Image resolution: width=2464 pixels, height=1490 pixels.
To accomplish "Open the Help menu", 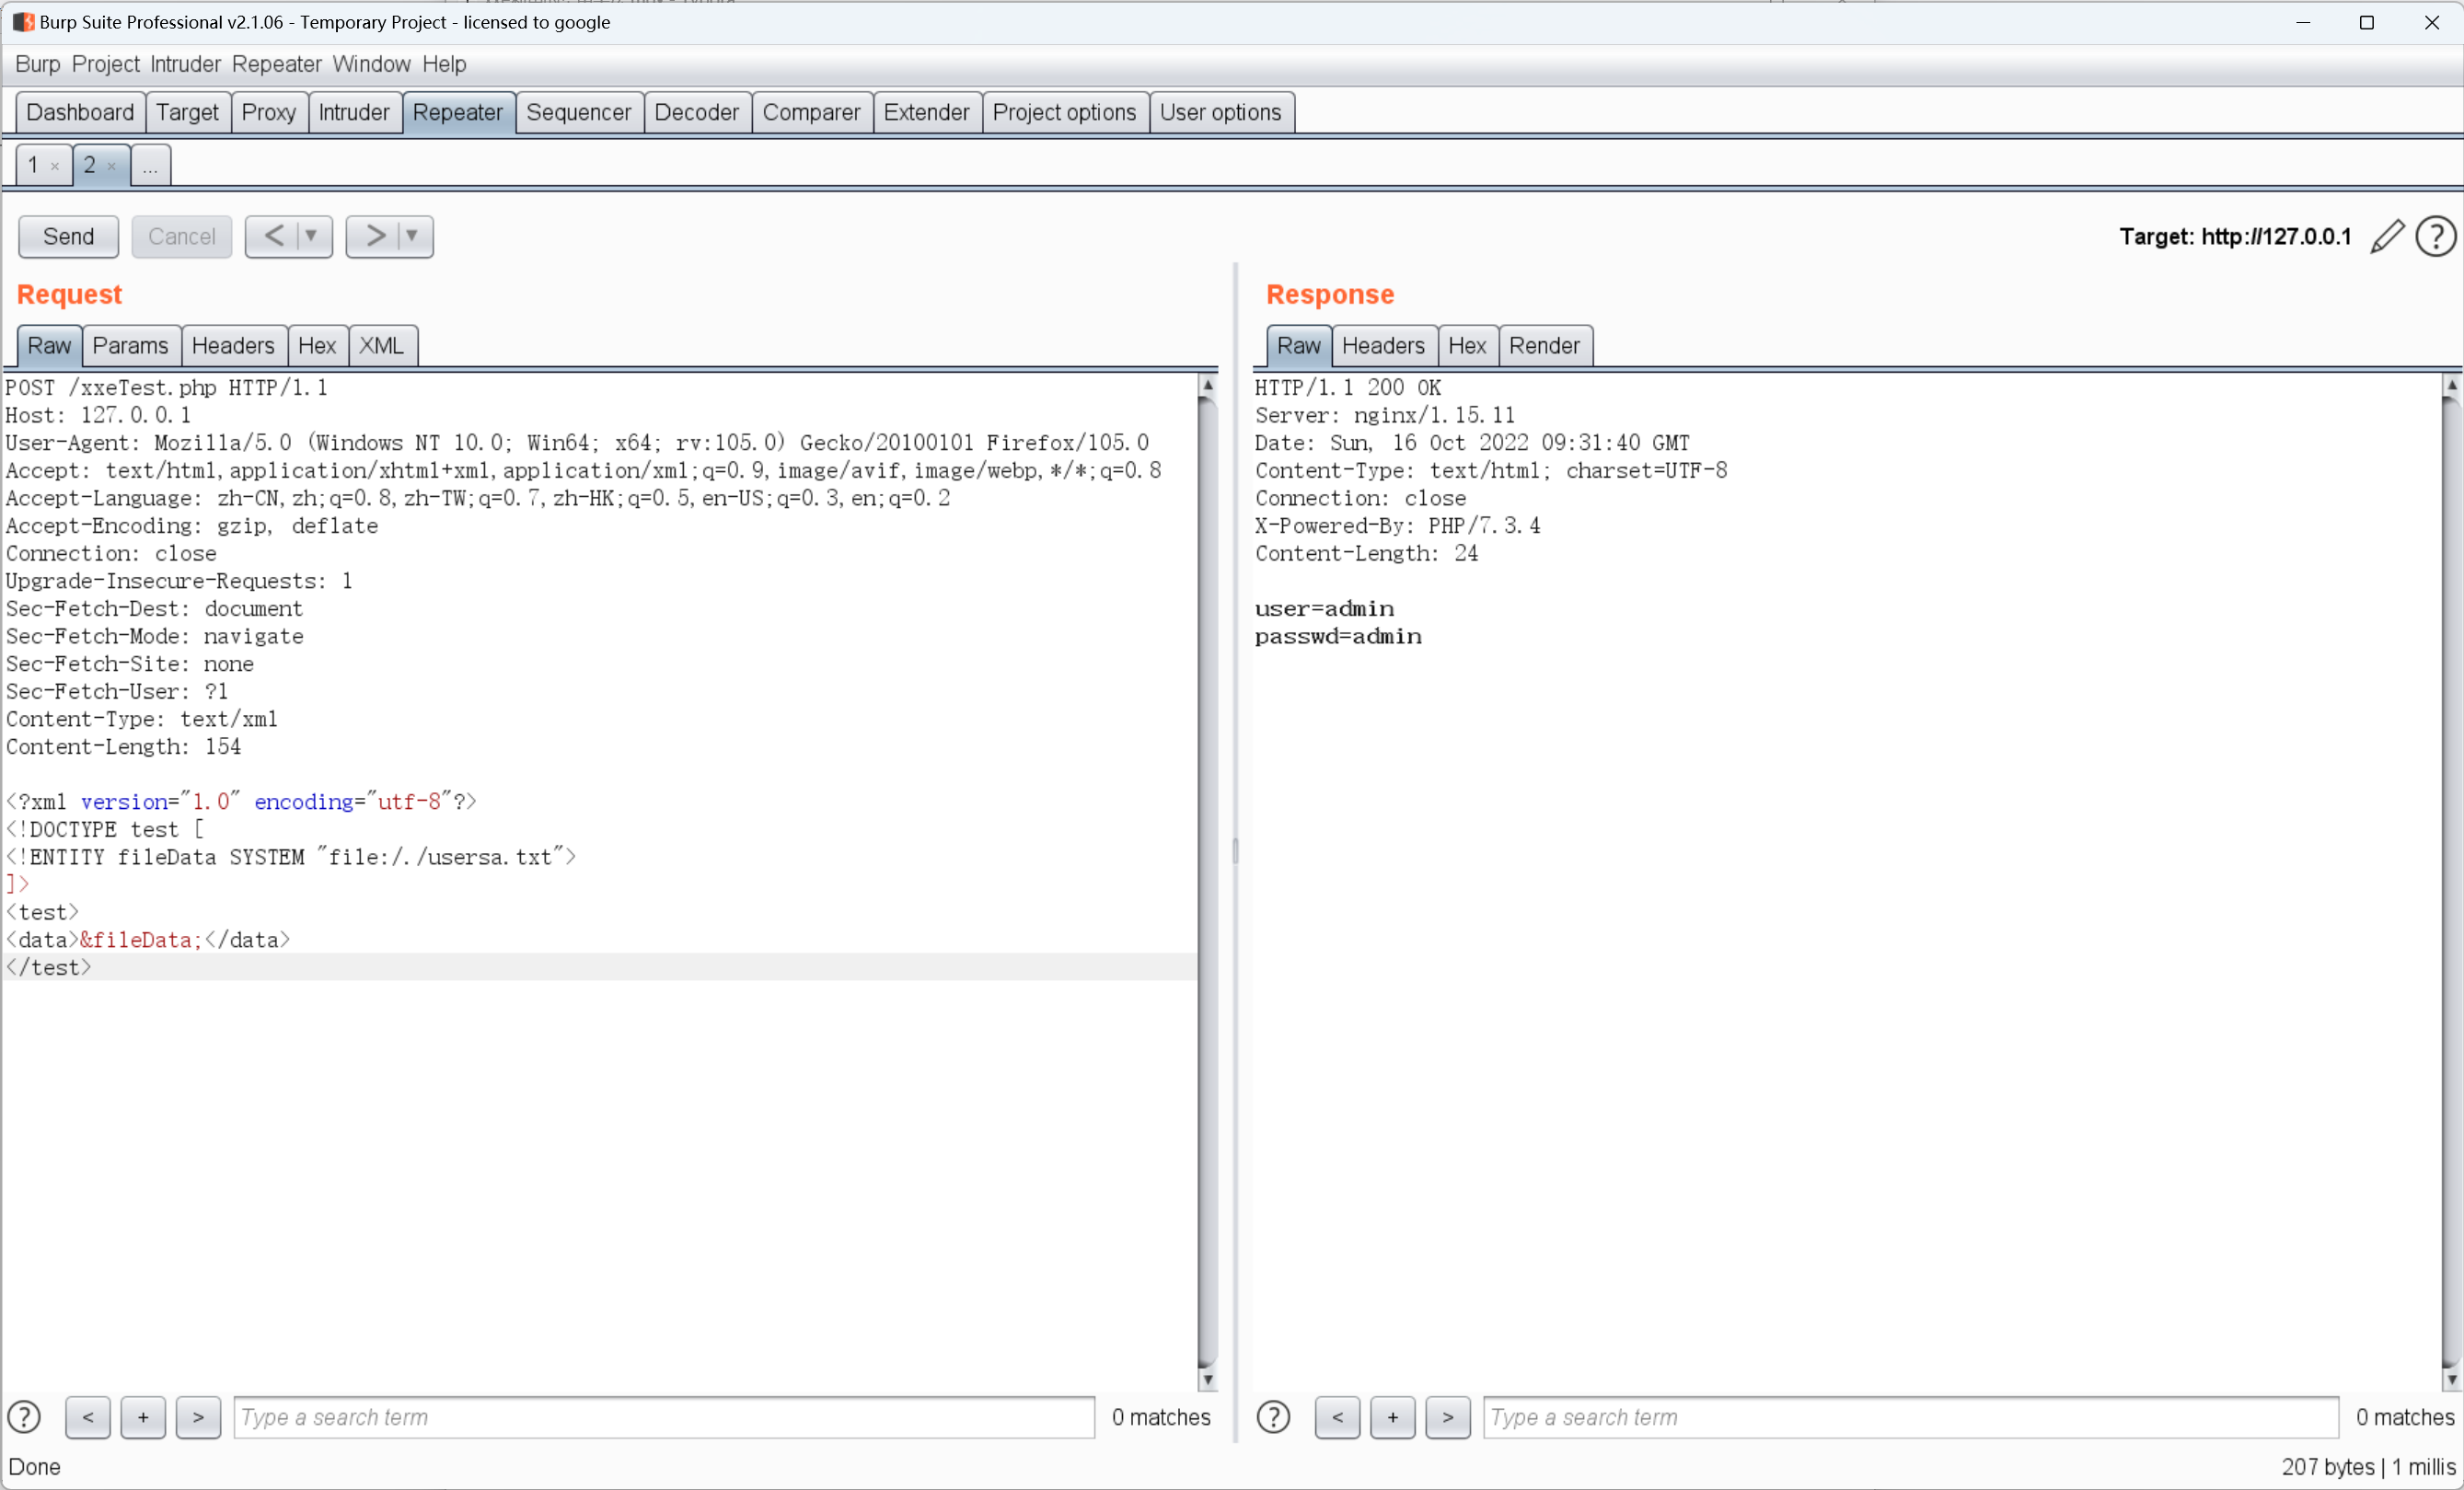I will (444, 64).
